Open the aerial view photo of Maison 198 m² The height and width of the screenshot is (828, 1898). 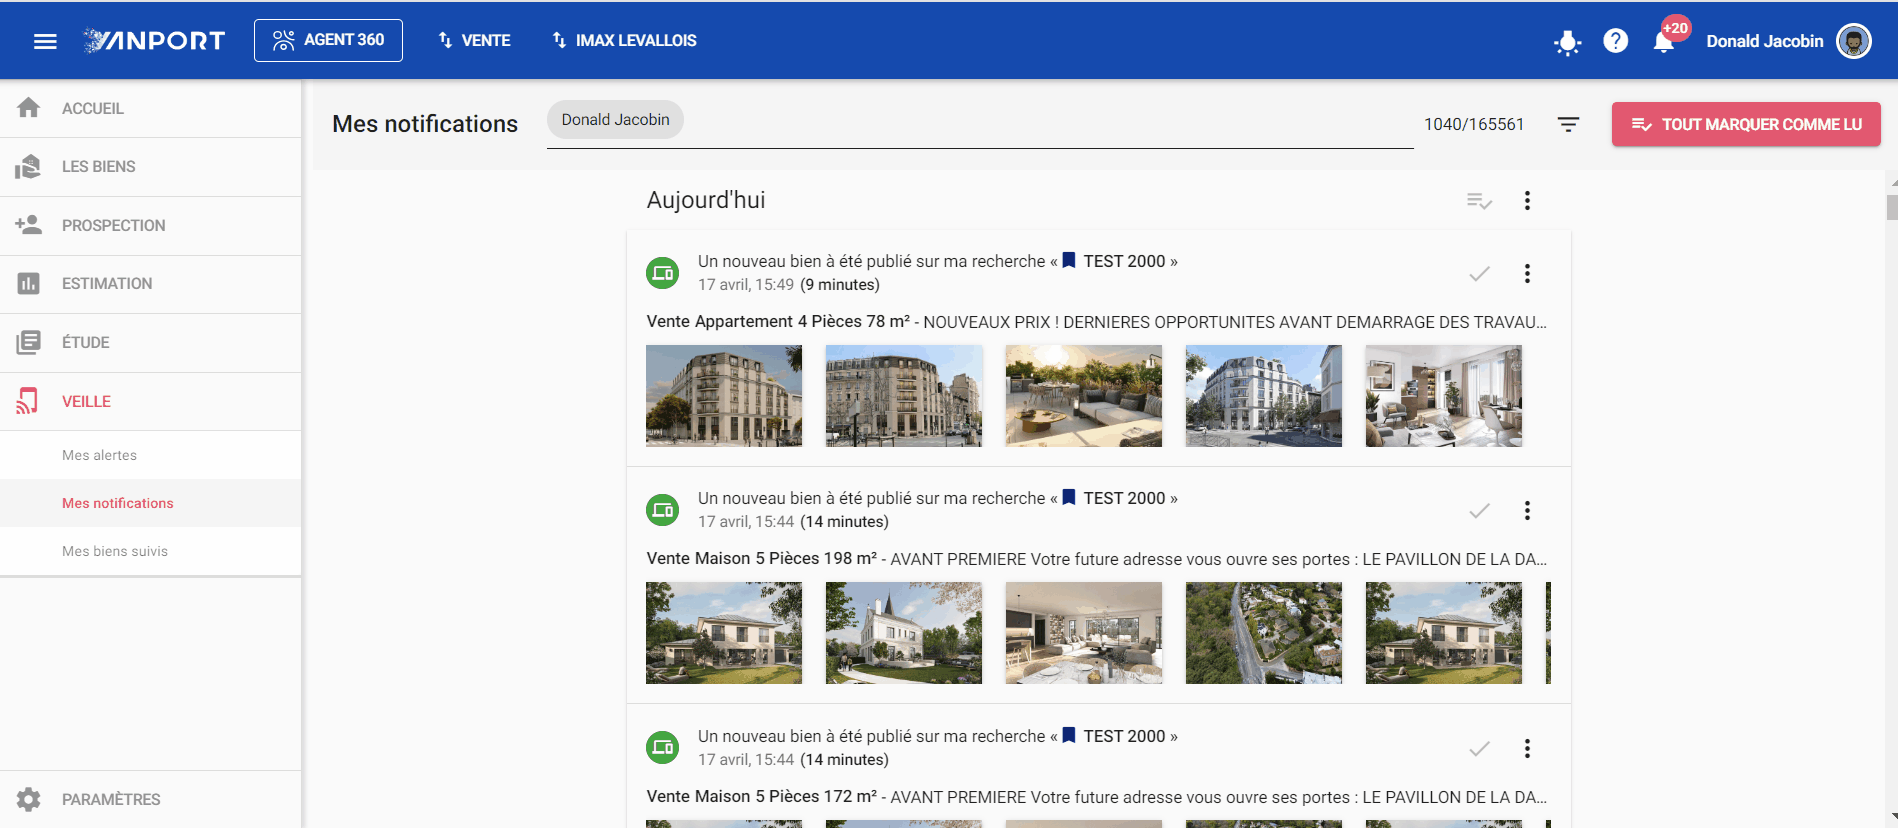(1264, 633)
